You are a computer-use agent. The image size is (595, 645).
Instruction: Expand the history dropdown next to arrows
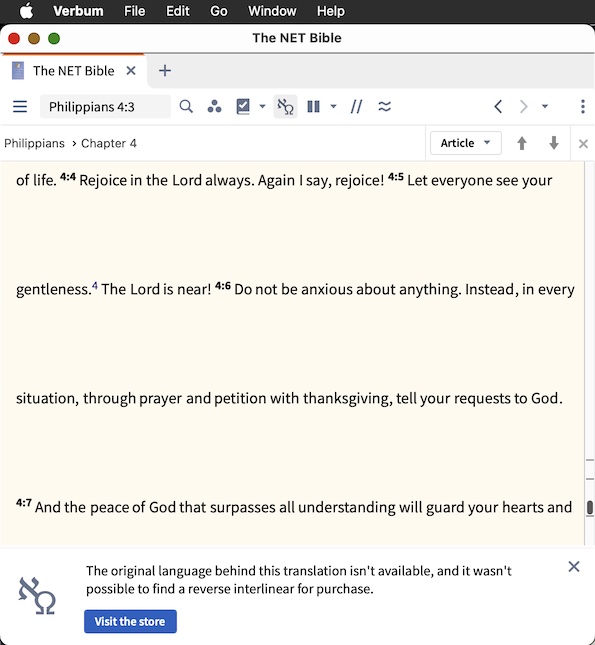pyautogui.click(x=545, y=107)
